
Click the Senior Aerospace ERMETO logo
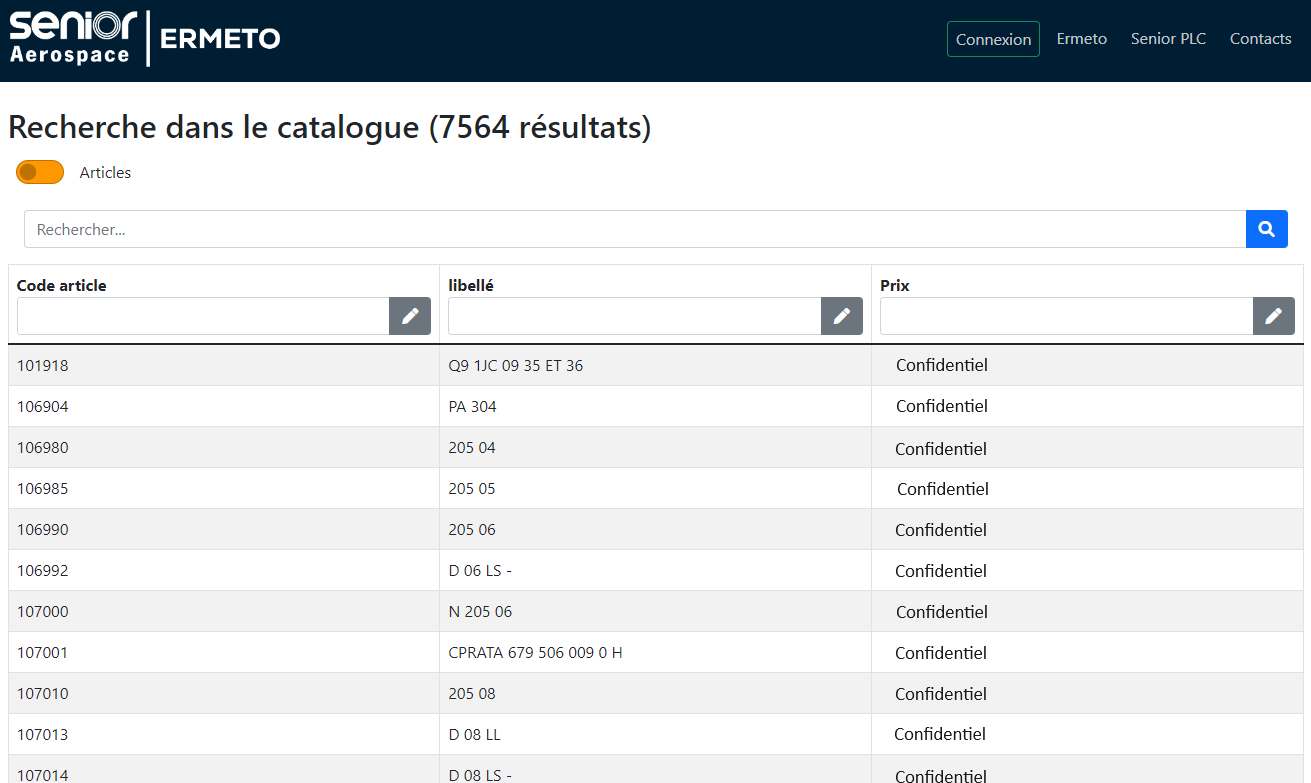(145, 38)
